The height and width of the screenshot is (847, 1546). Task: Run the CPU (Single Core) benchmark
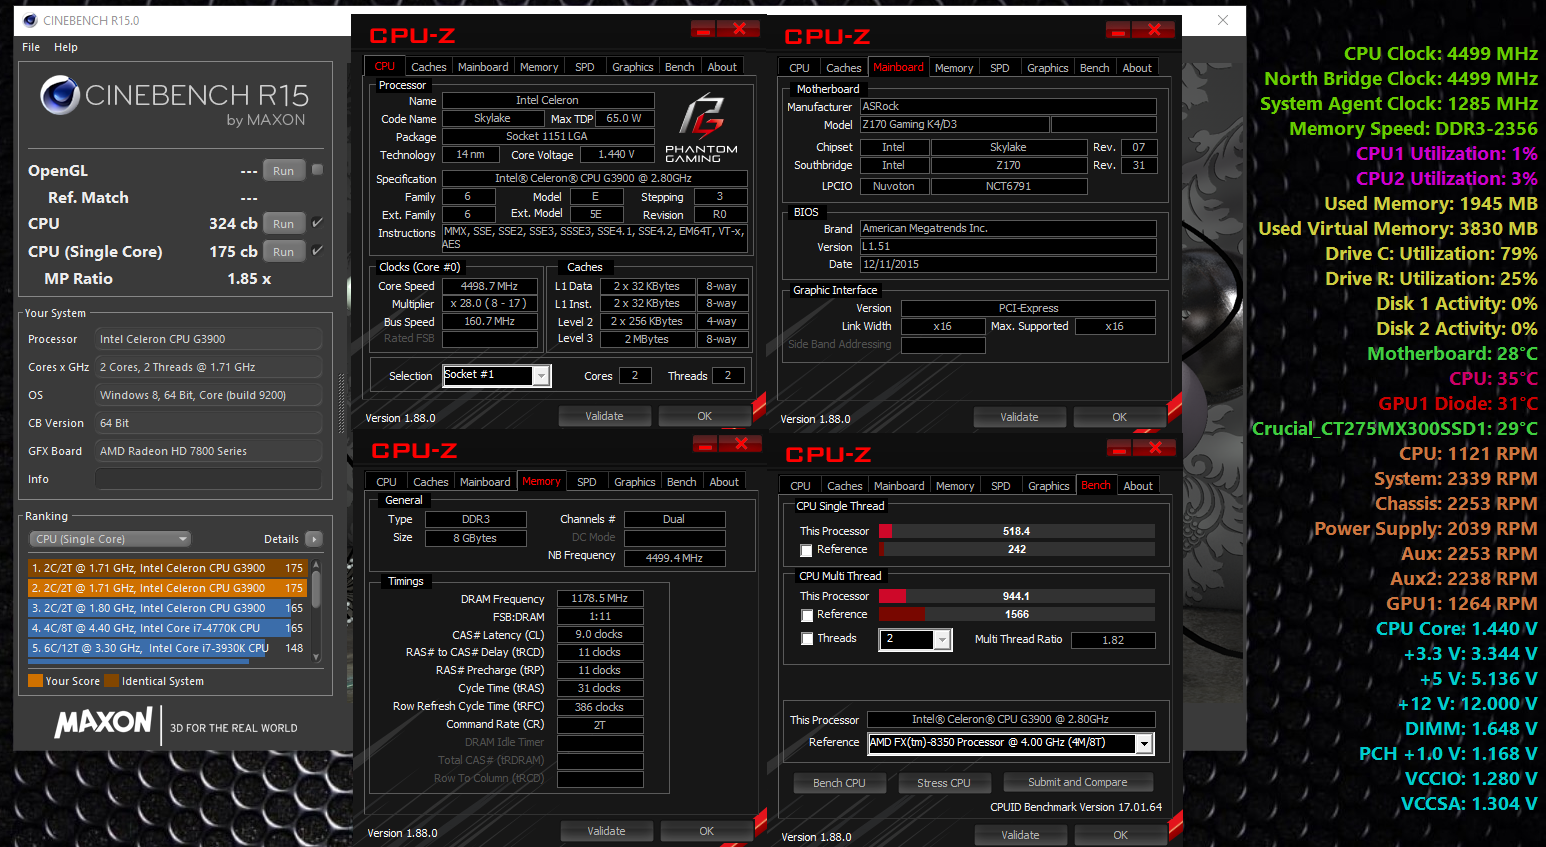click(x=284, y=252)
